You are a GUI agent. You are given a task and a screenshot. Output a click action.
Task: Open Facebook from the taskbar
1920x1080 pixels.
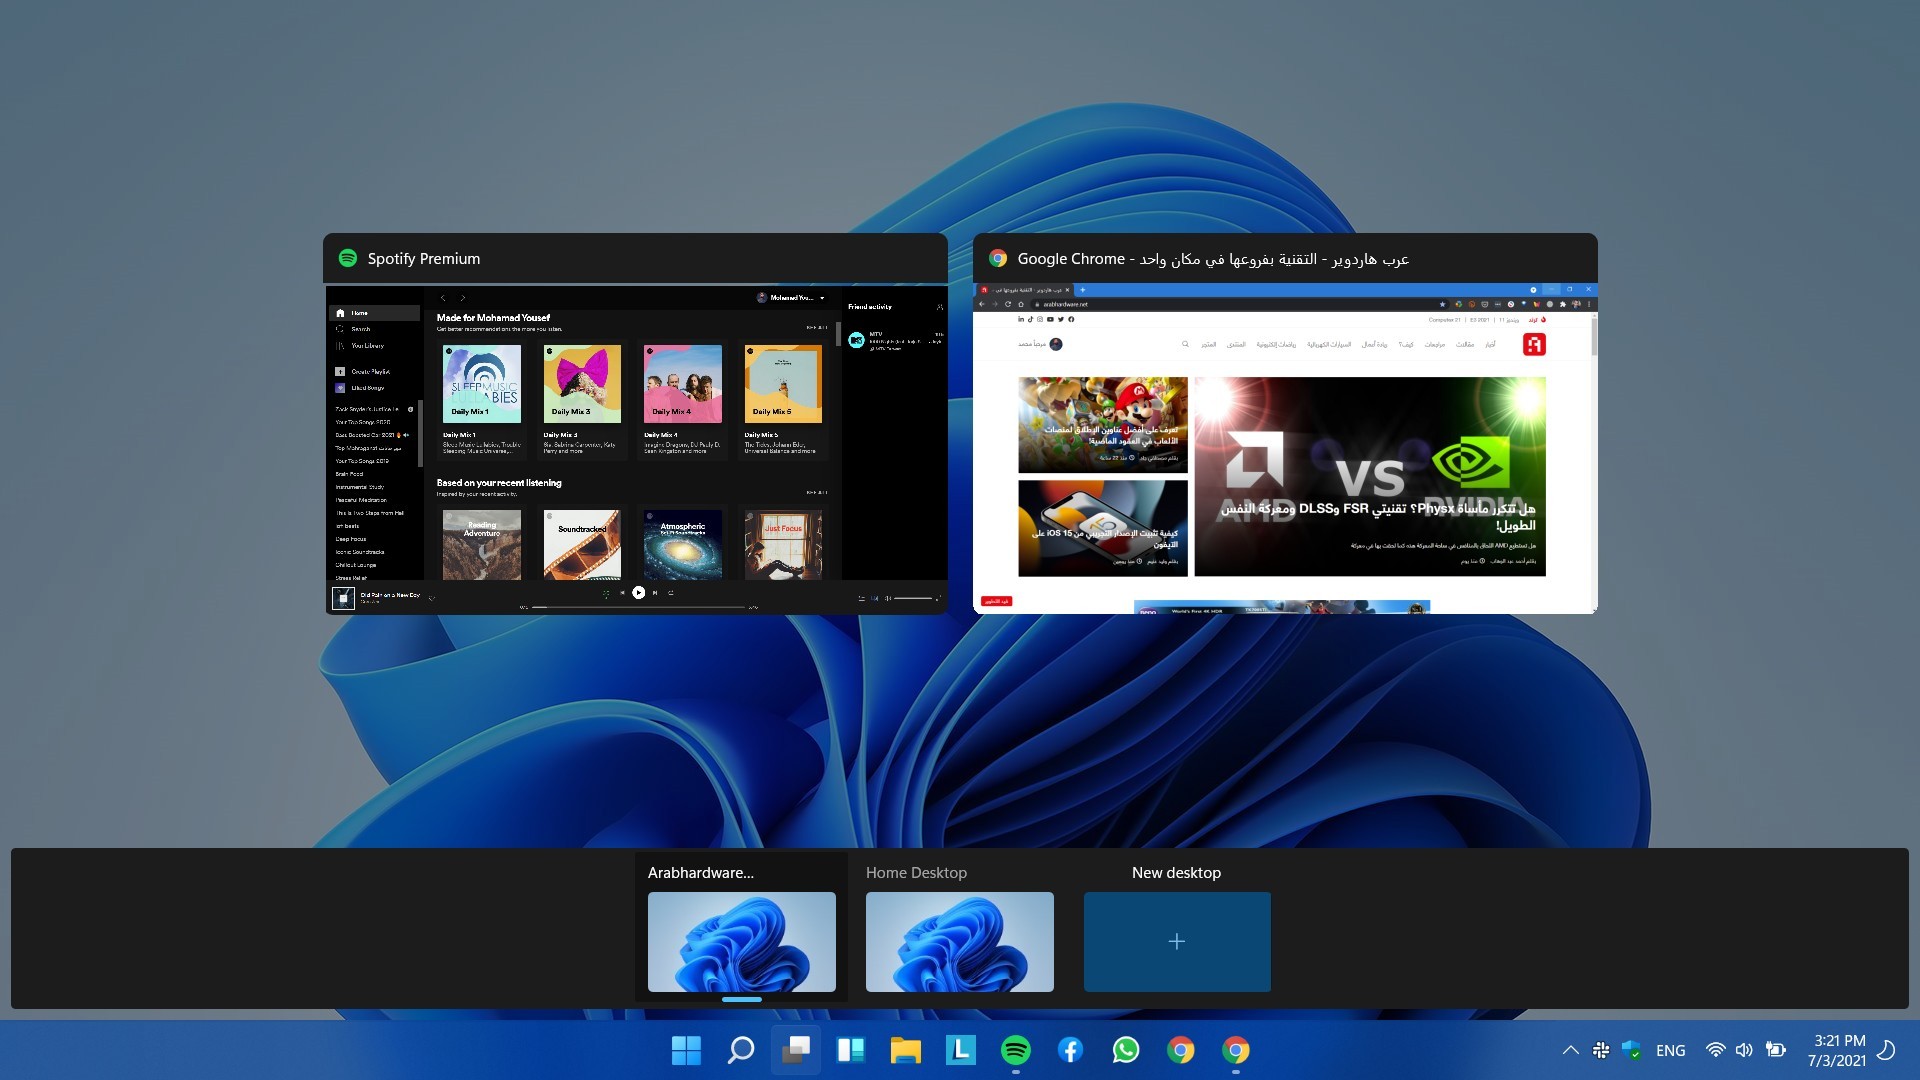click(x=1071, y=1050)
